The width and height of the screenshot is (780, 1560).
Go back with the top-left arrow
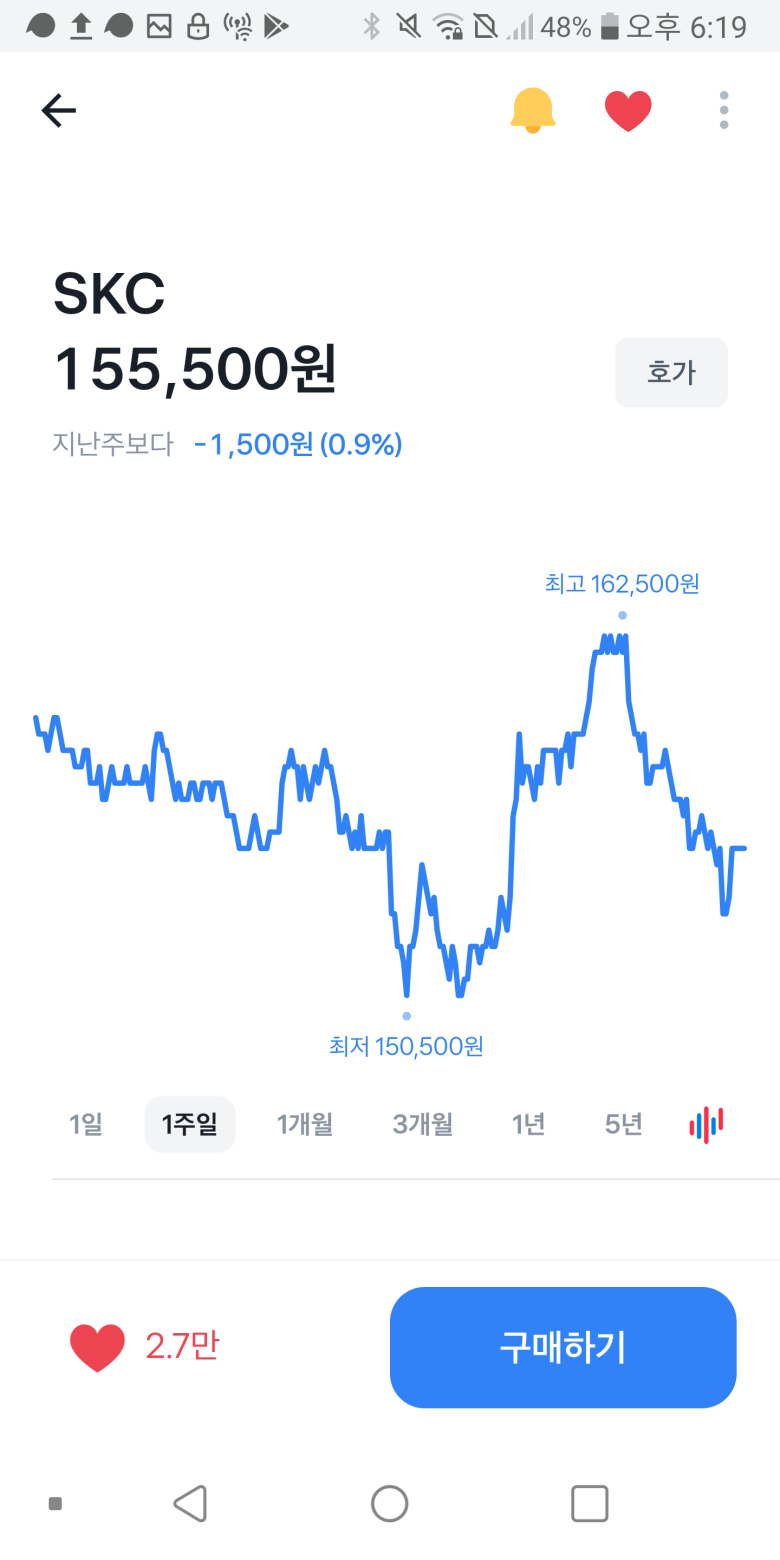click(x=59, y=111)
